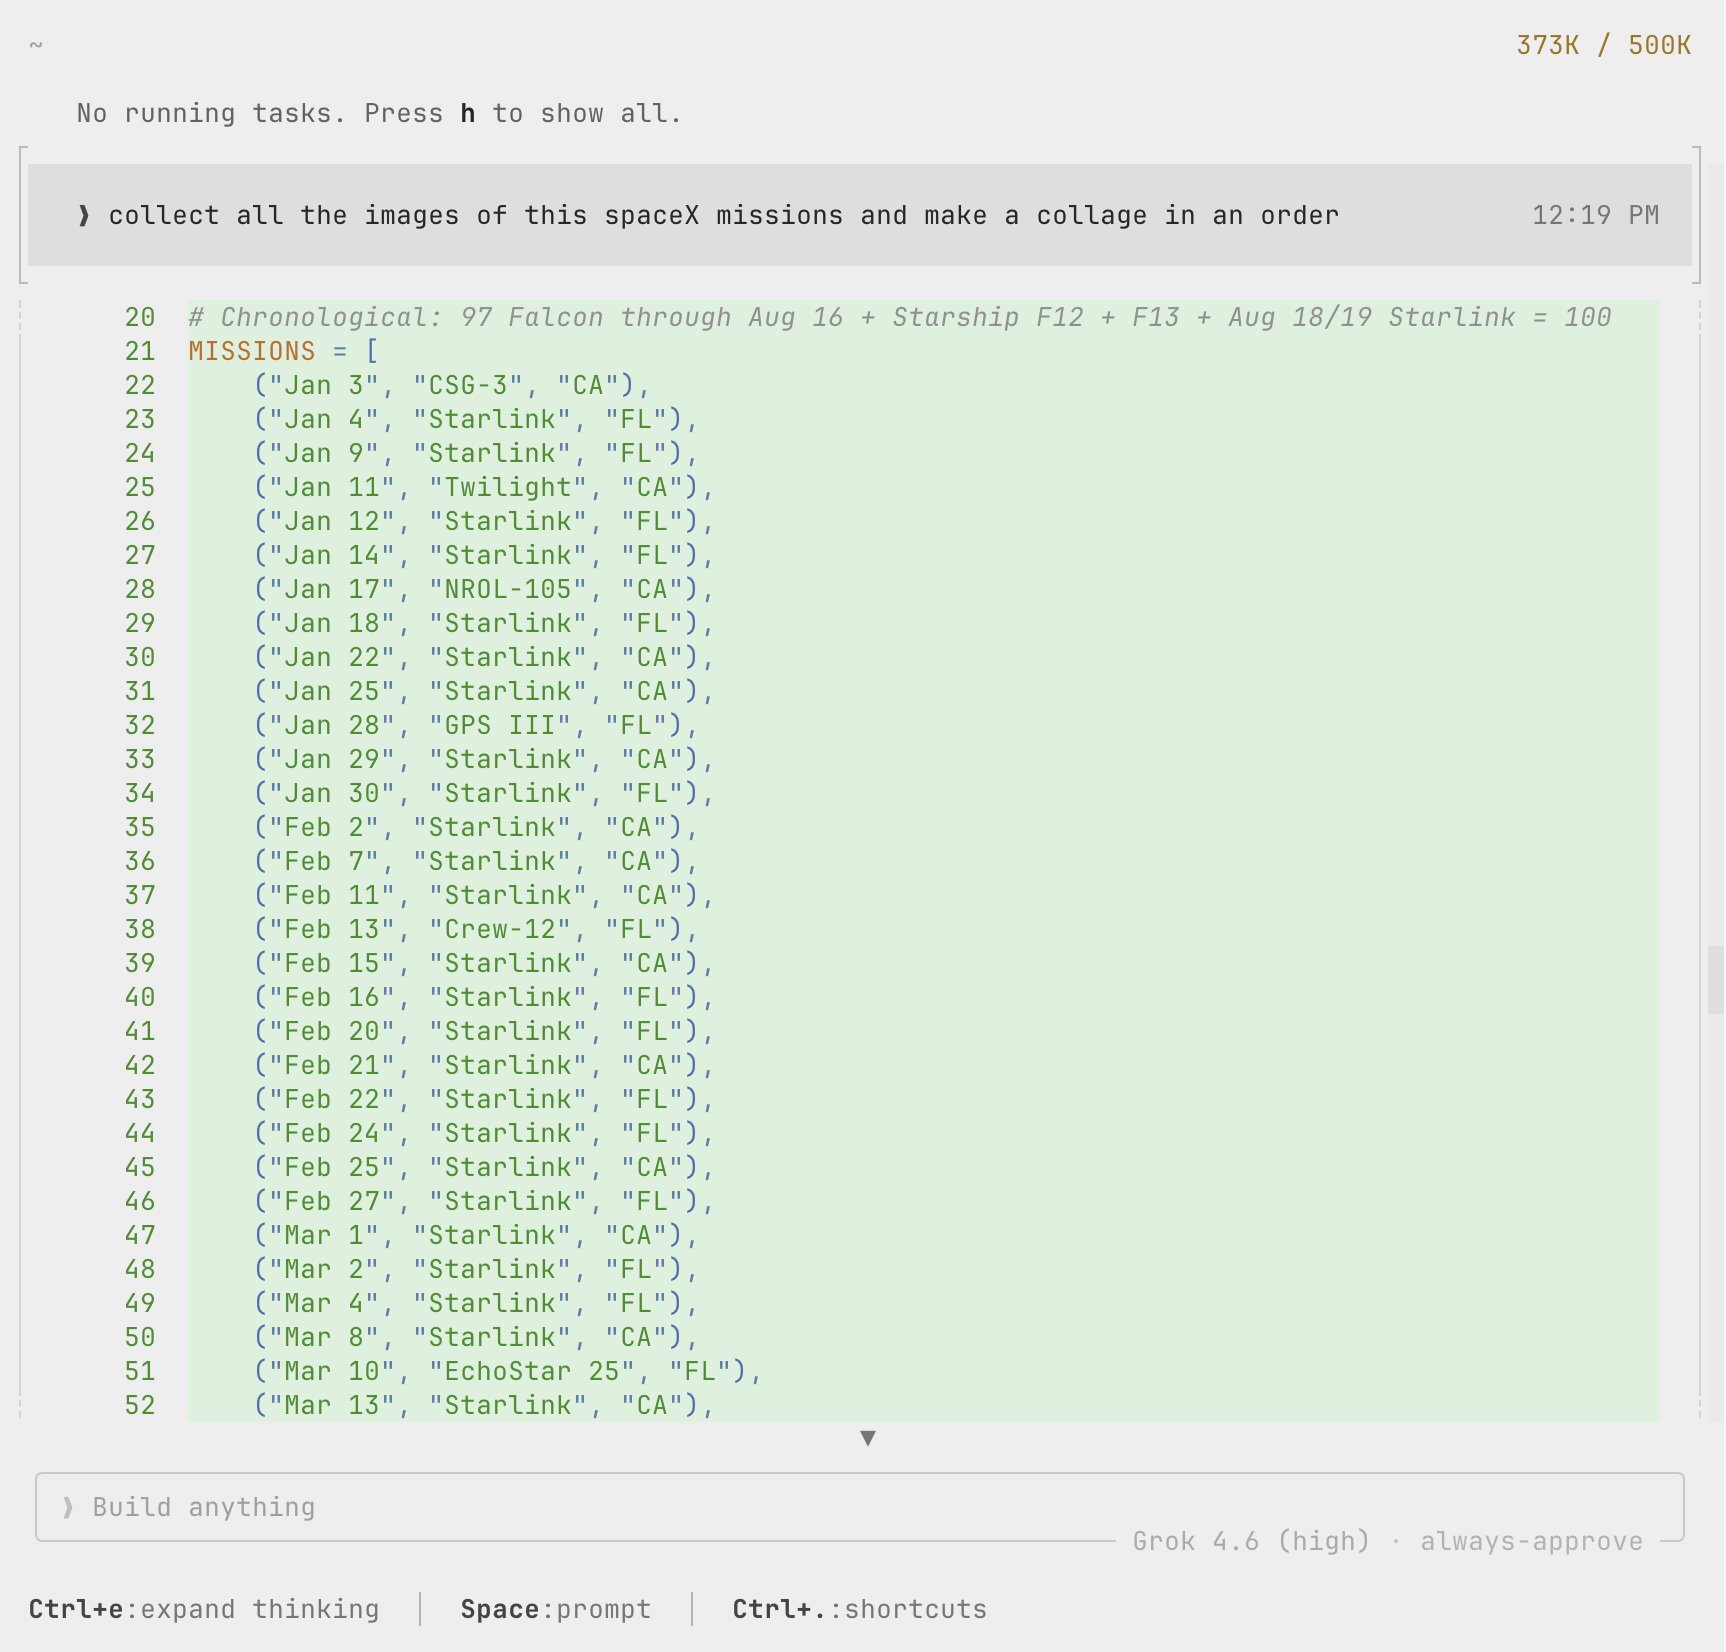Click the 12:19 PM message timestamp
Screen dimensions: 1726x1652
pos(1595,215)
